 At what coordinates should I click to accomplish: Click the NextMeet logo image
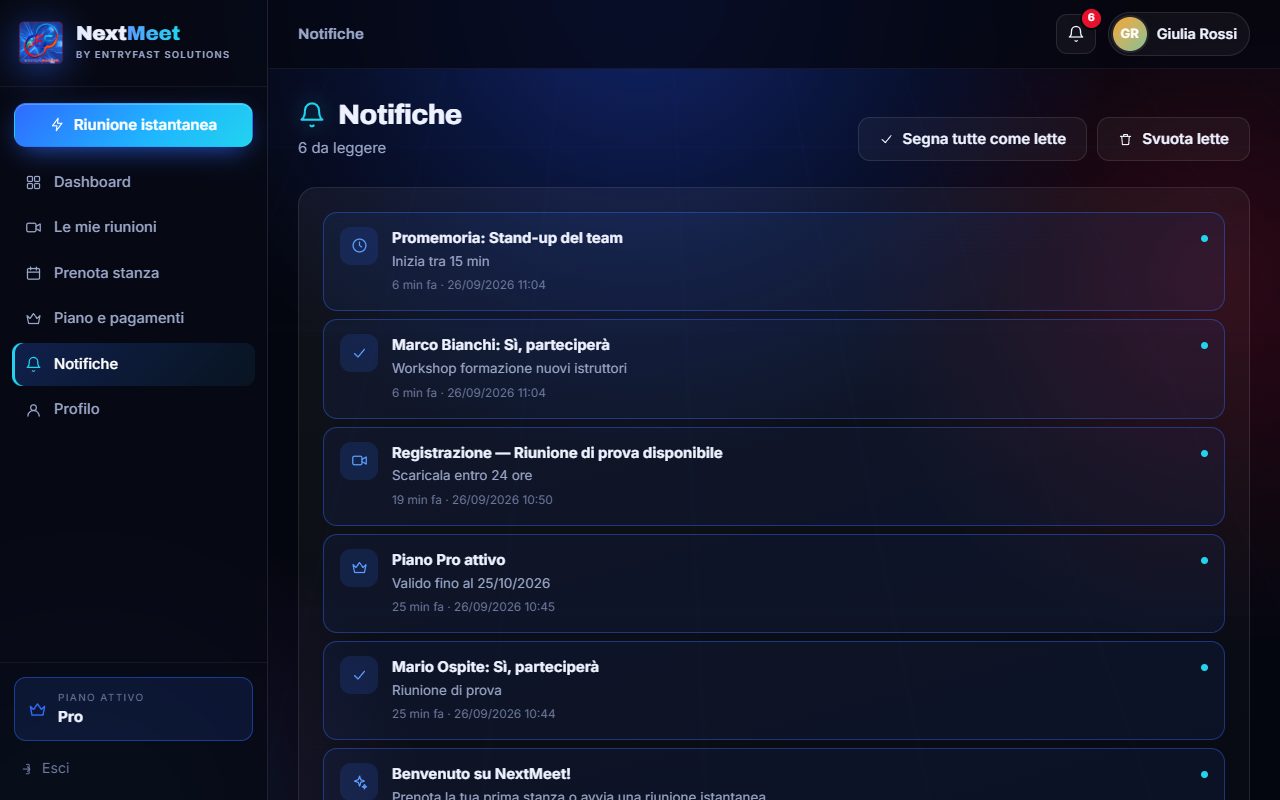click(x=41, y=43)
